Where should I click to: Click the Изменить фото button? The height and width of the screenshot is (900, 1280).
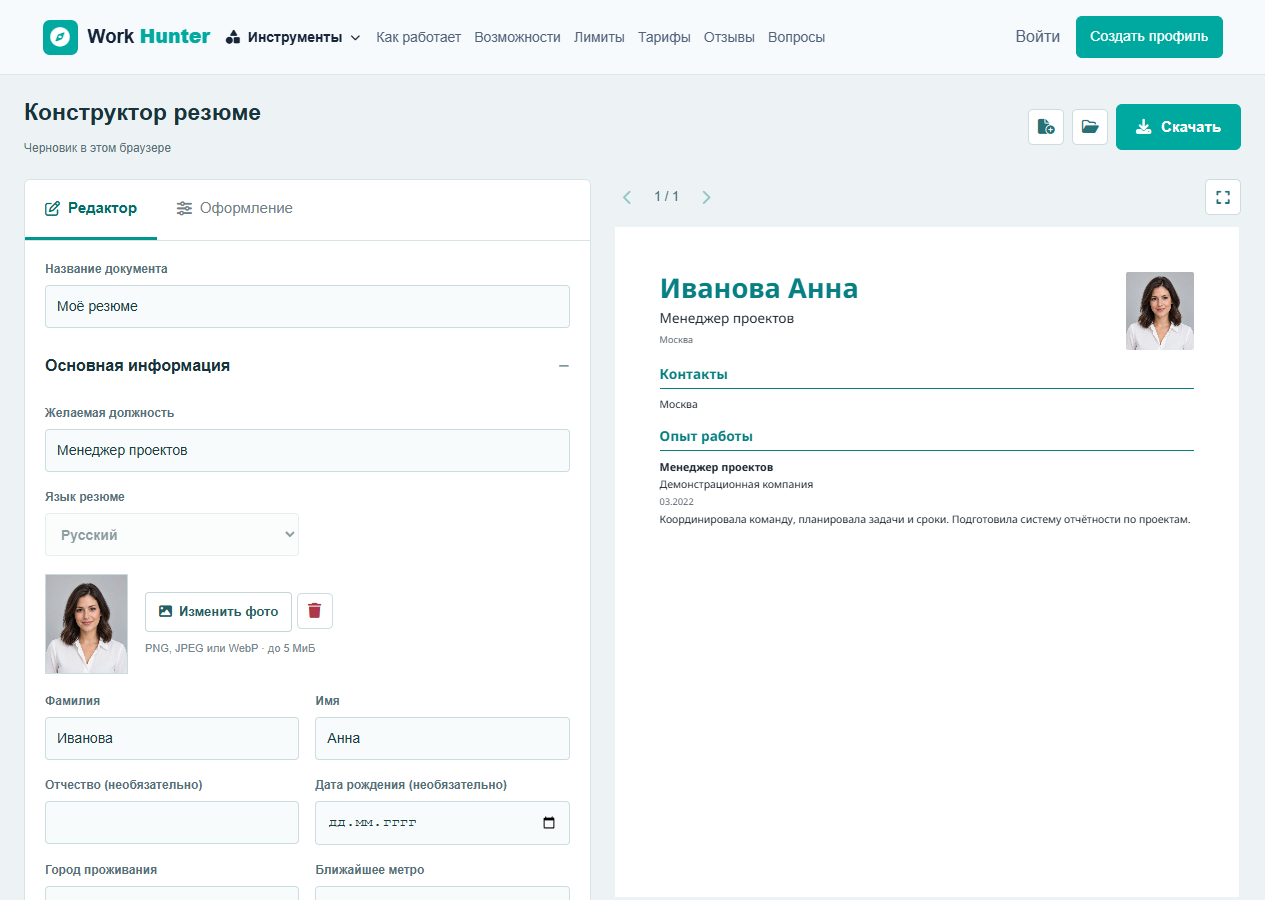coord(218,612)
